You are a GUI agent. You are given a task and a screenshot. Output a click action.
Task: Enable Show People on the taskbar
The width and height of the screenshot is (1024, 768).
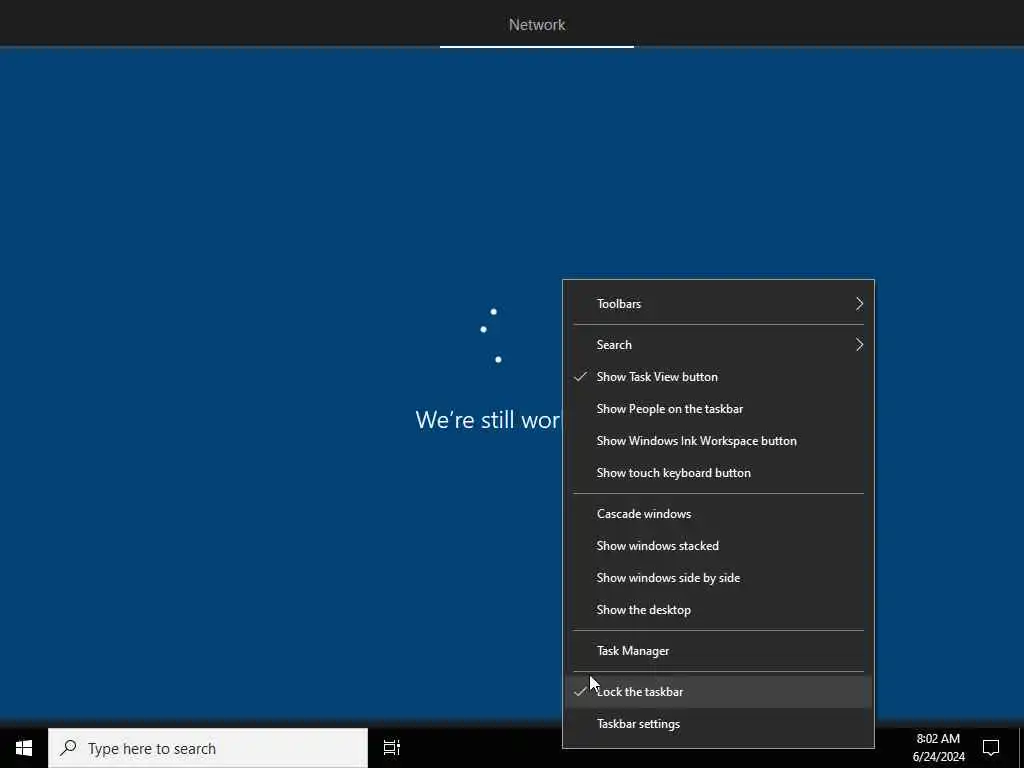718,409
